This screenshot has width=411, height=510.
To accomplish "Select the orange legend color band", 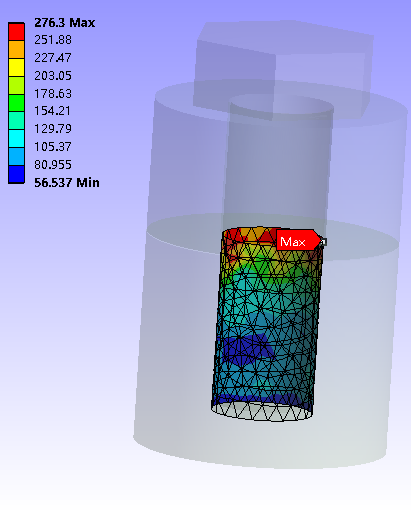I will coord(16,50).
